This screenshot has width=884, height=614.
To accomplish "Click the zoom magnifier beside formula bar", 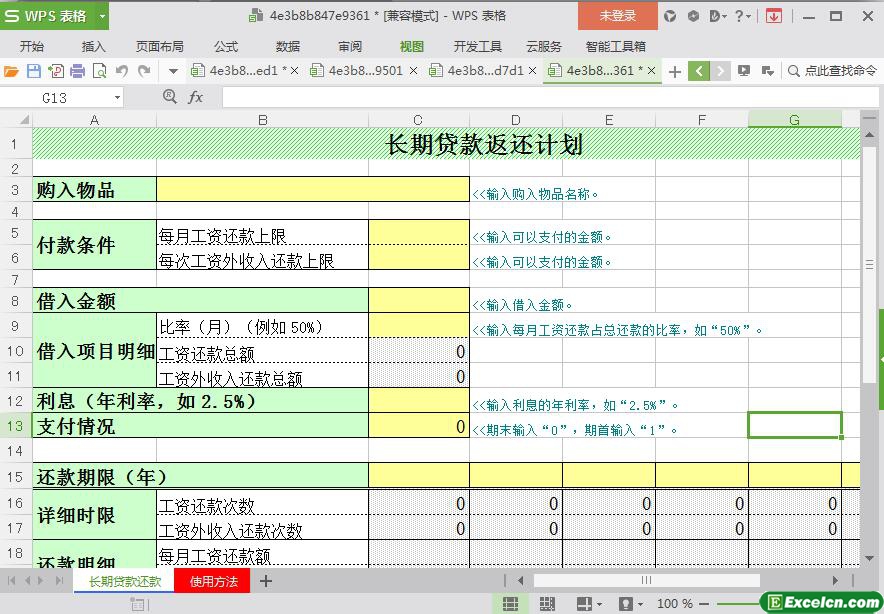I will pyautogui.click(x=170, y=97).
